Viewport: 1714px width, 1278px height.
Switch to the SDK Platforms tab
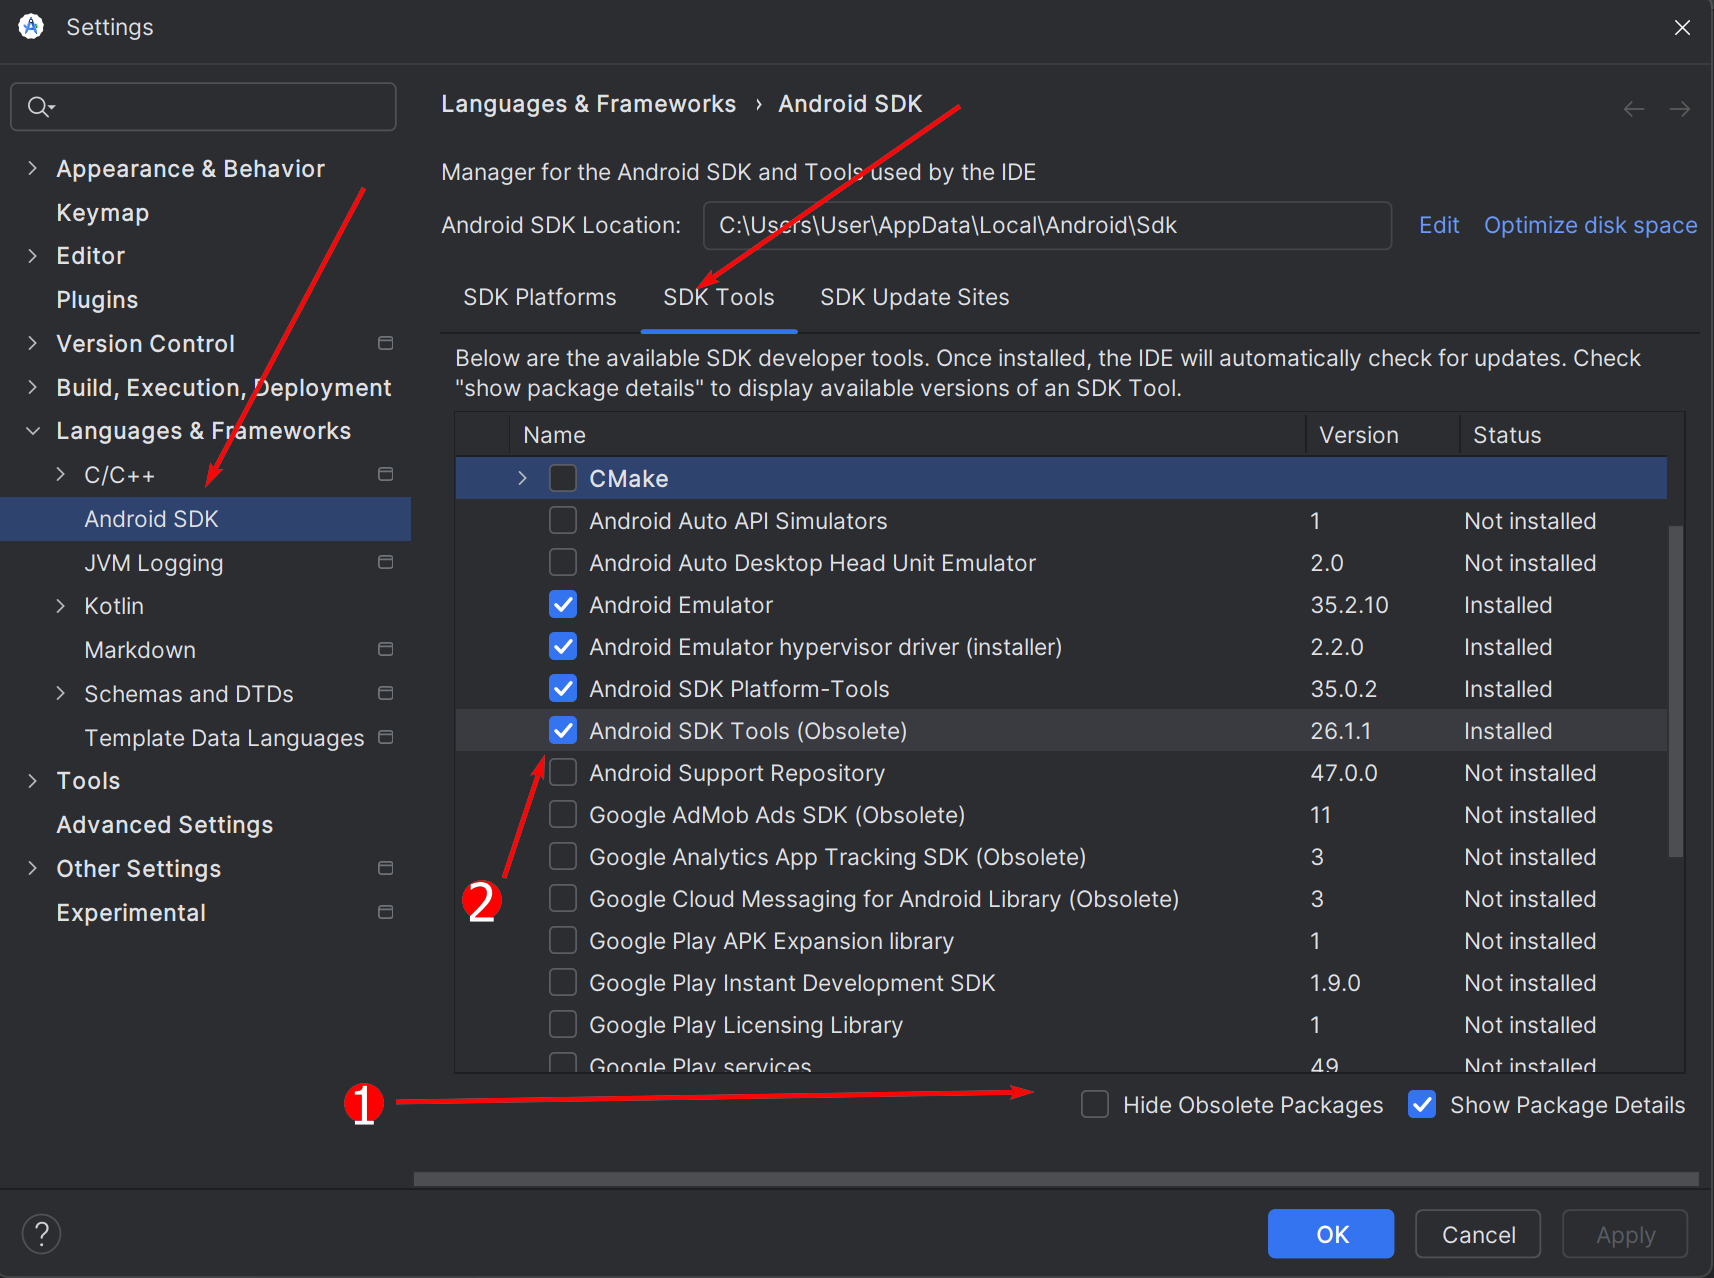(x=539, y=297)
